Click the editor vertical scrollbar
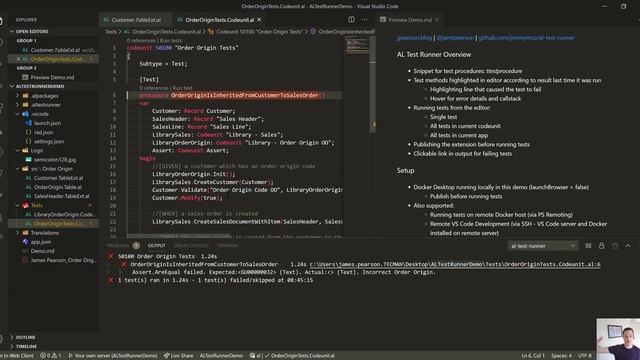 click(373, 84)
